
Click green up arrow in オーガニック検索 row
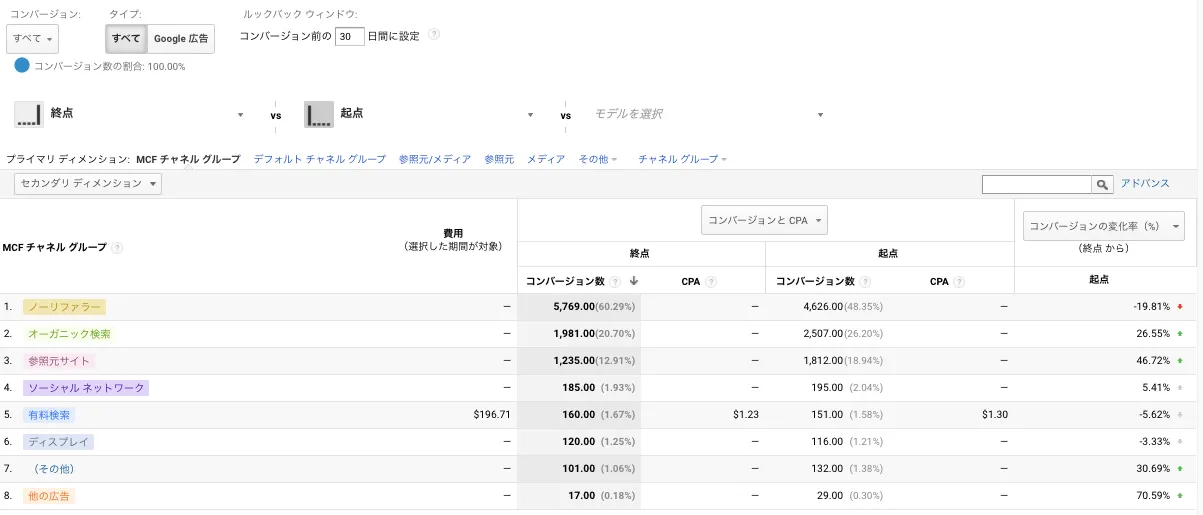1180,334
